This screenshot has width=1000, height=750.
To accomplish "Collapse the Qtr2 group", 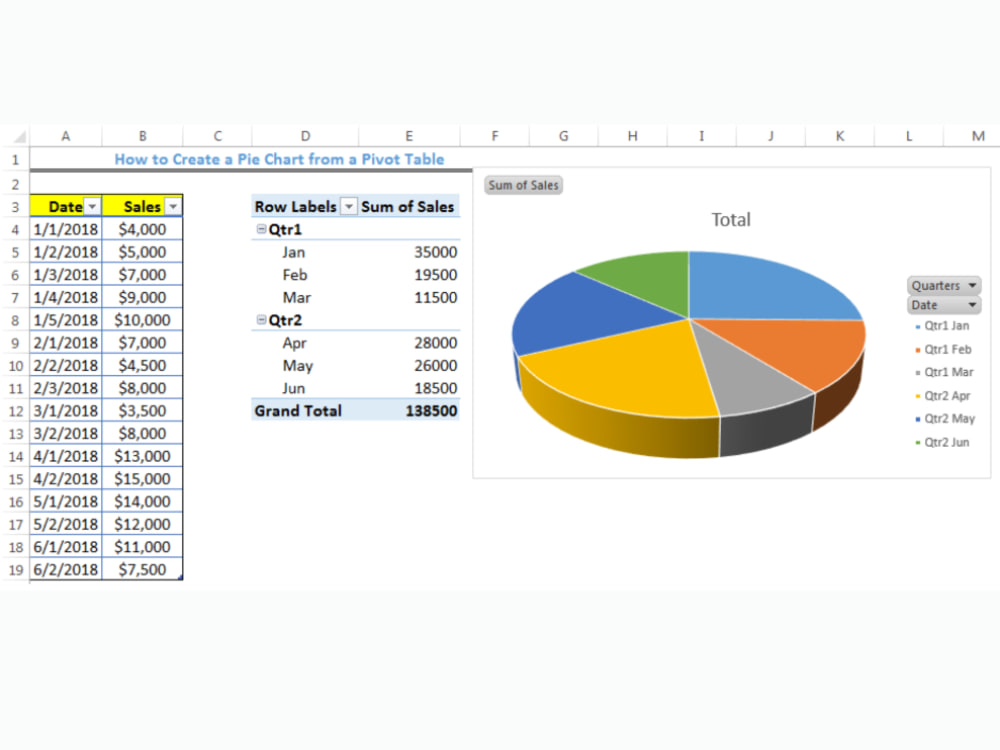I will pyautogui.click(x=261, y=320).
